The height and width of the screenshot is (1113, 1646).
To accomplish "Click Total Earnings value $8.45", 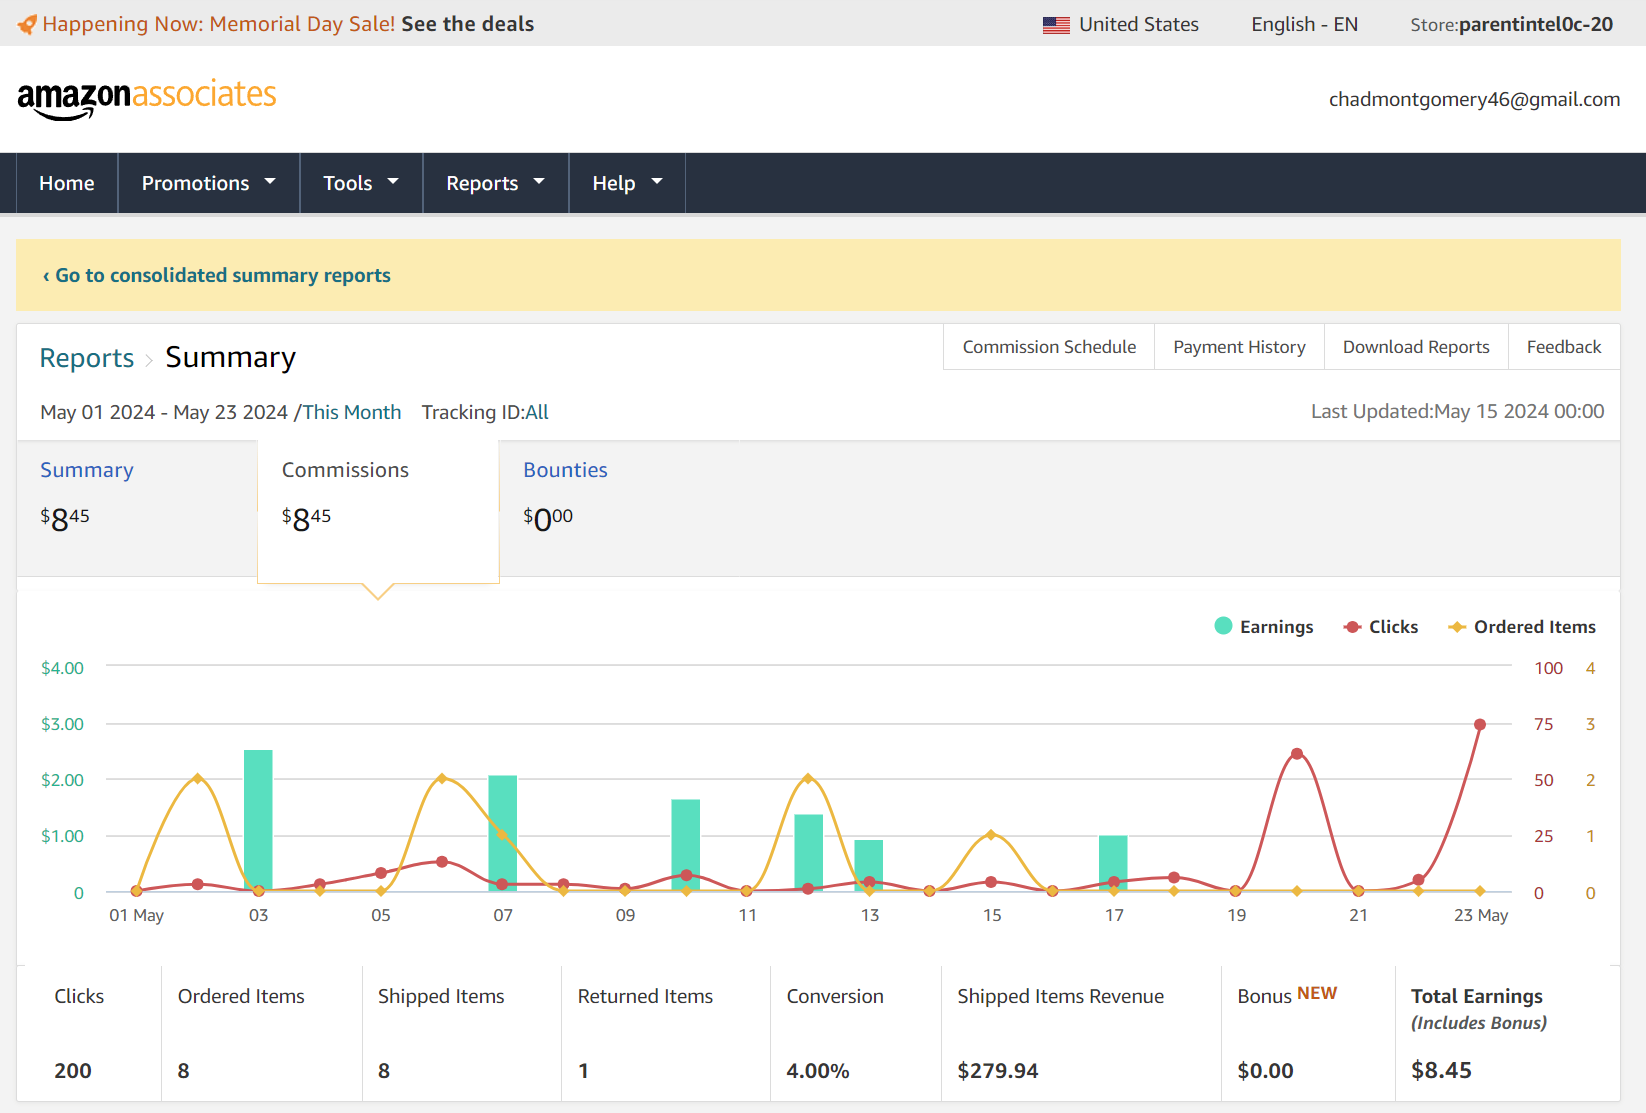I will pyautogui.click(x=1441, y=1071).
